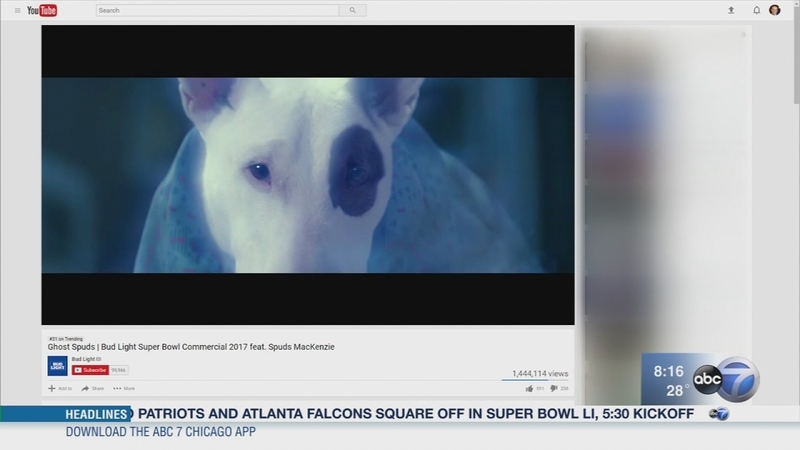
Task: Select the Ghost Spuds video title
Action: (x=191, y=347)
